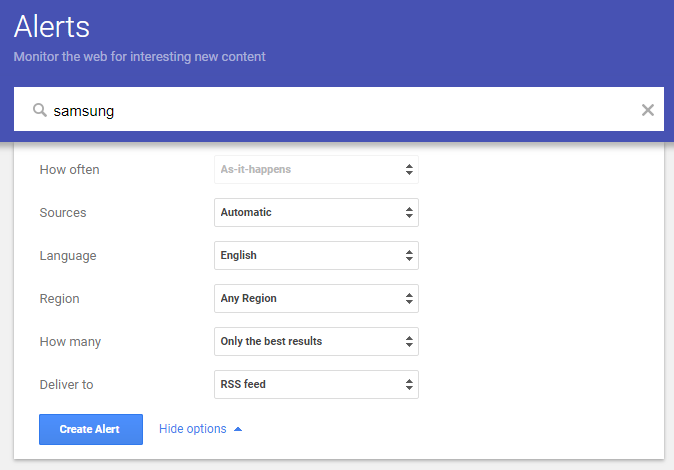
Task: Open the Only the best results dropdown
Action: [316, 341]
